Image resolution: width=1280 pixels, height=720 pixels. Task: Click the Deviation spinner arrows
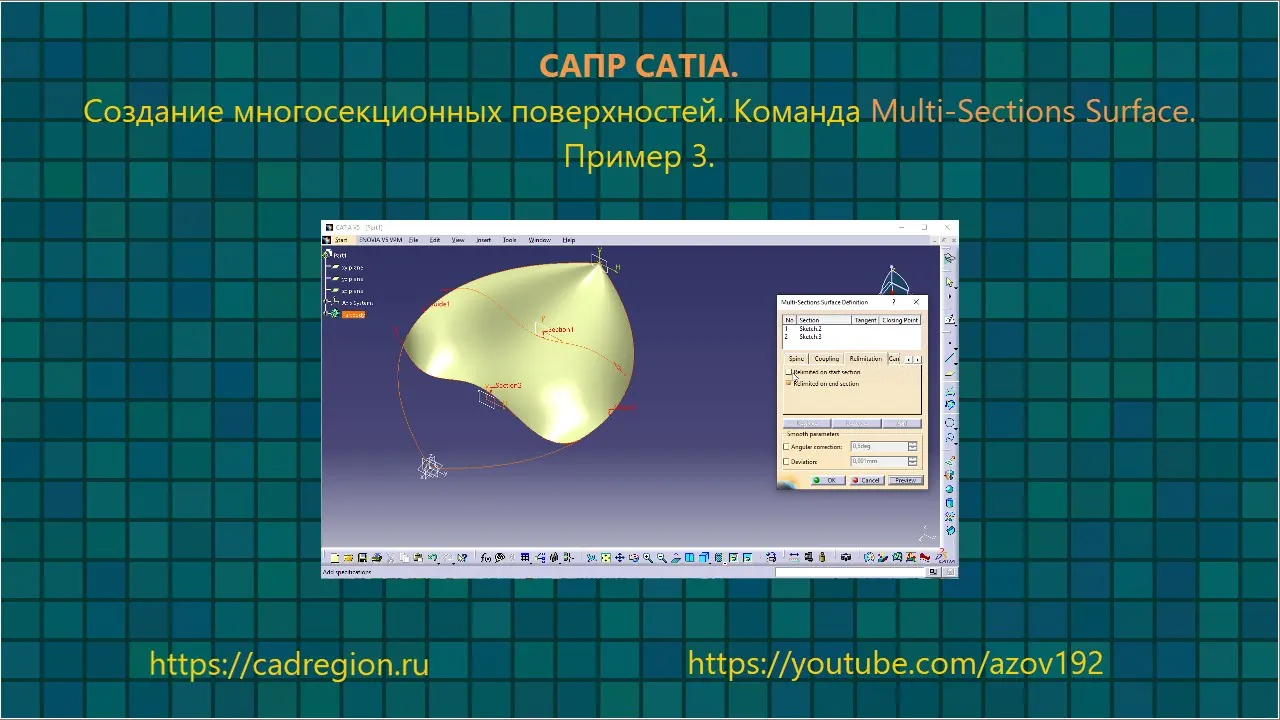point(912,461)
